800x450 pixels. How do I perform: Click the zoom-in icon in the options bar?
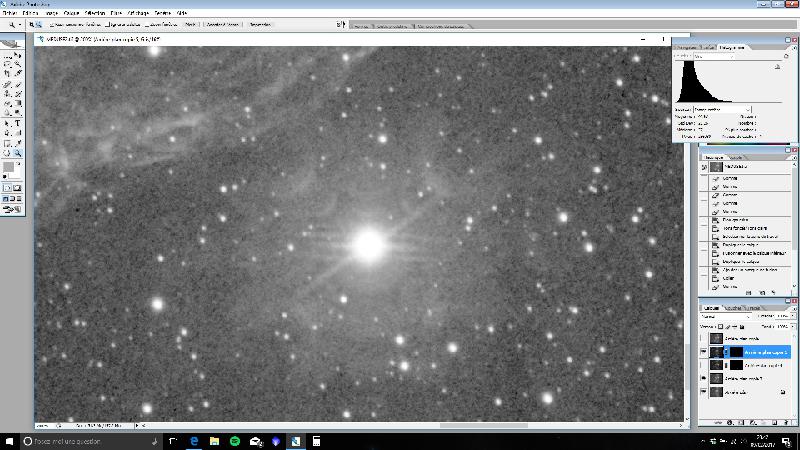tap(32, 24)
